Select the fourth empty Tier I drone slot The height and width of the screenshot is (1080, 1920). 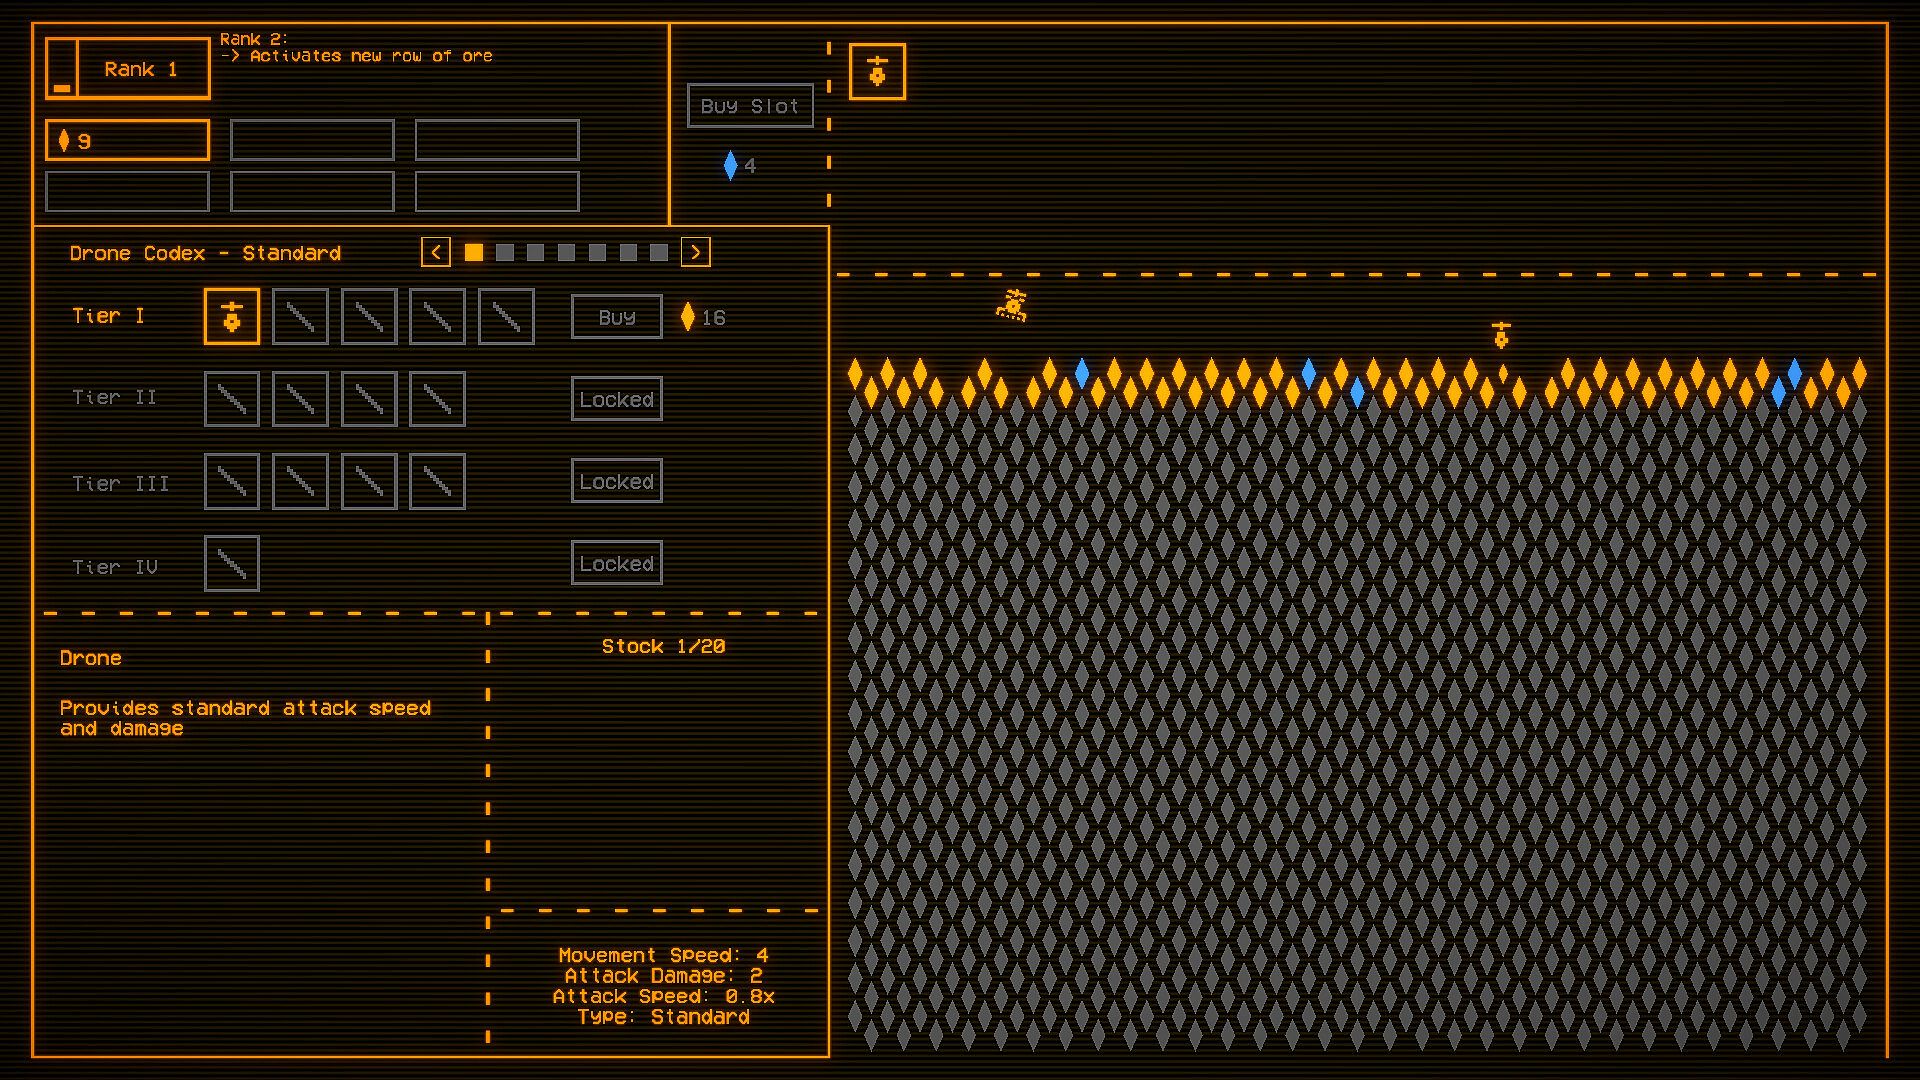437,316
